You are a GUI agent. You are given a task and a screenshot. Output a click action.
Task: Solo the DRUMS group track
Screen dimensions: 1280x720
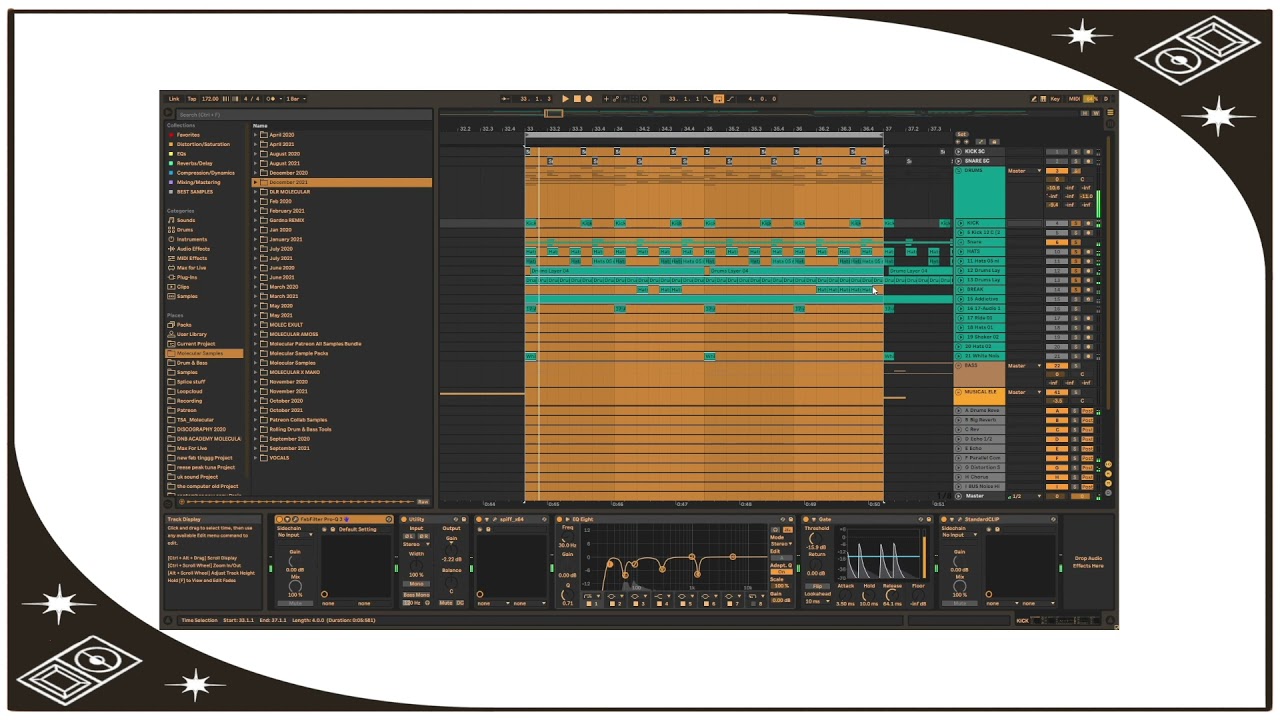pyautogui.click(x=1076, y=171)
